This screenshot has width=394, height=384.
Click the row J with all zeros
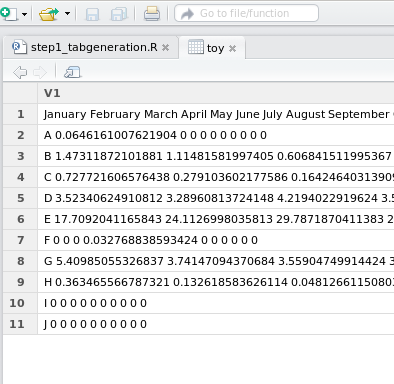click(x=216, y=324)
